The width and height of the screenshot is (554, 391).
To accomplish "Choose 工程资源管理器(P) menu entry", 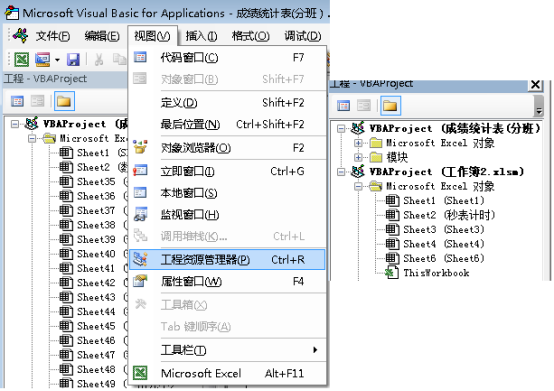I will click(x=227, y=260).
